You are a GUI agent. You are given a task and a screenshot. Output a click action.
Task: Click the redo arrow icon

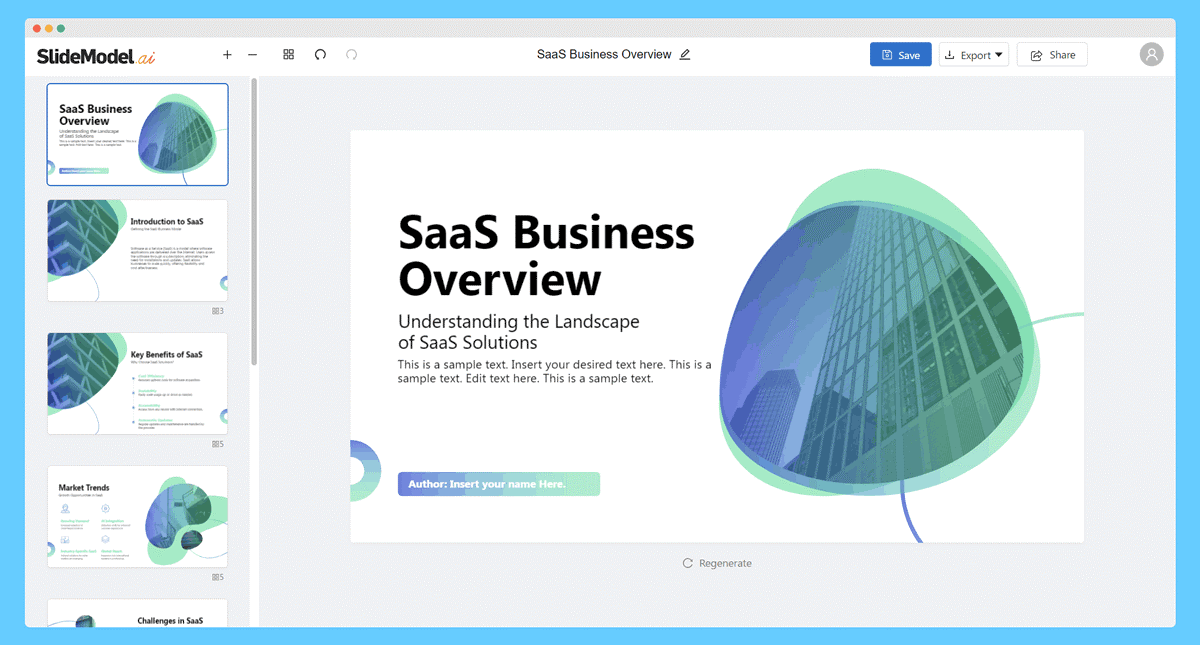[x=352, y=55]
